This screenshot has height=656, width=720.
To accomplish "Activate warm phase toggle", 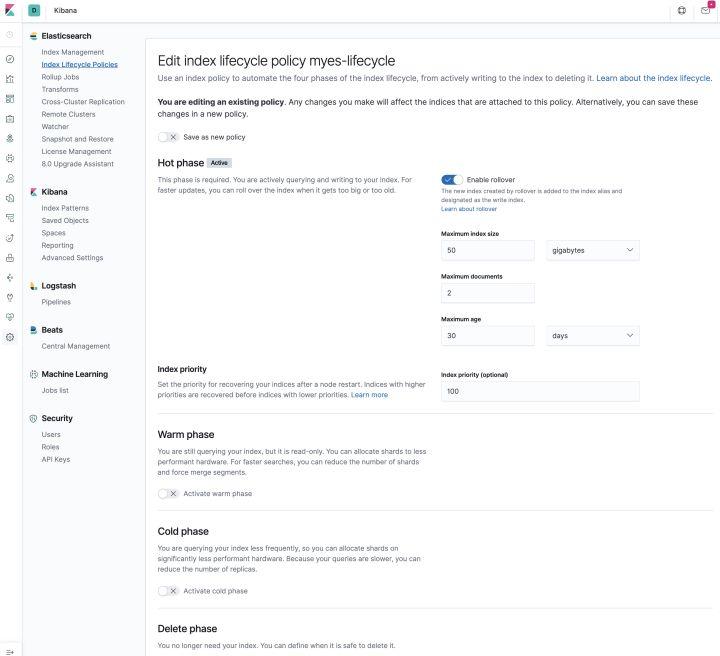I will [x=168, y=493].
